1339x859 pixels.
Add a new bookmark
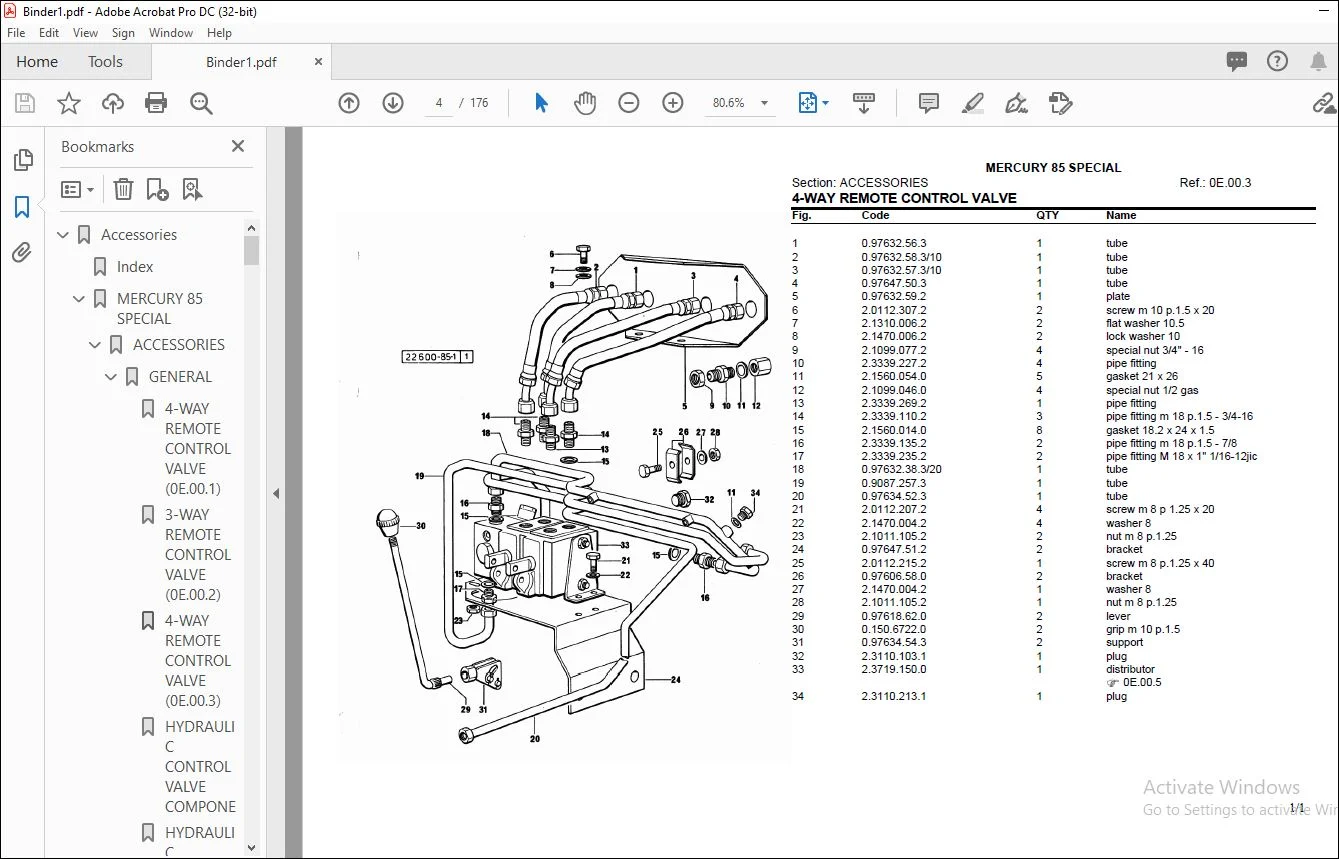pyautogui.click(x=157, y=189)
